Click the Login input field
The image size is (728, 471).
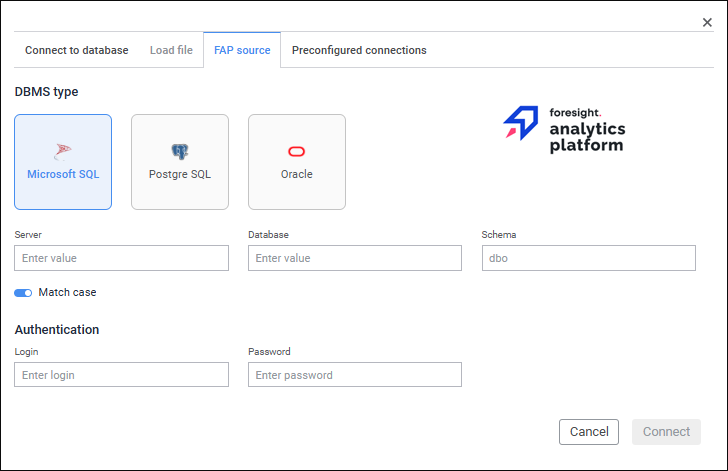click(122, 375)
